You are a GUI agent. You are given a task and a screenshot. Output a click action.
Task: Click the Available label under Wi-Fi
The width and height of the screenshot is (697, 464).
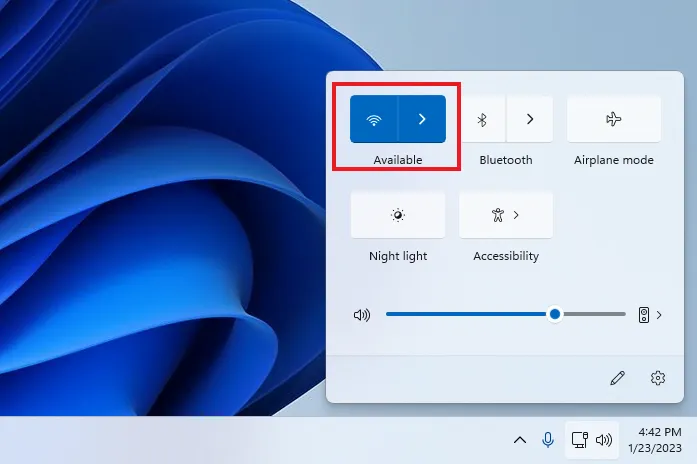click(398, 160)
